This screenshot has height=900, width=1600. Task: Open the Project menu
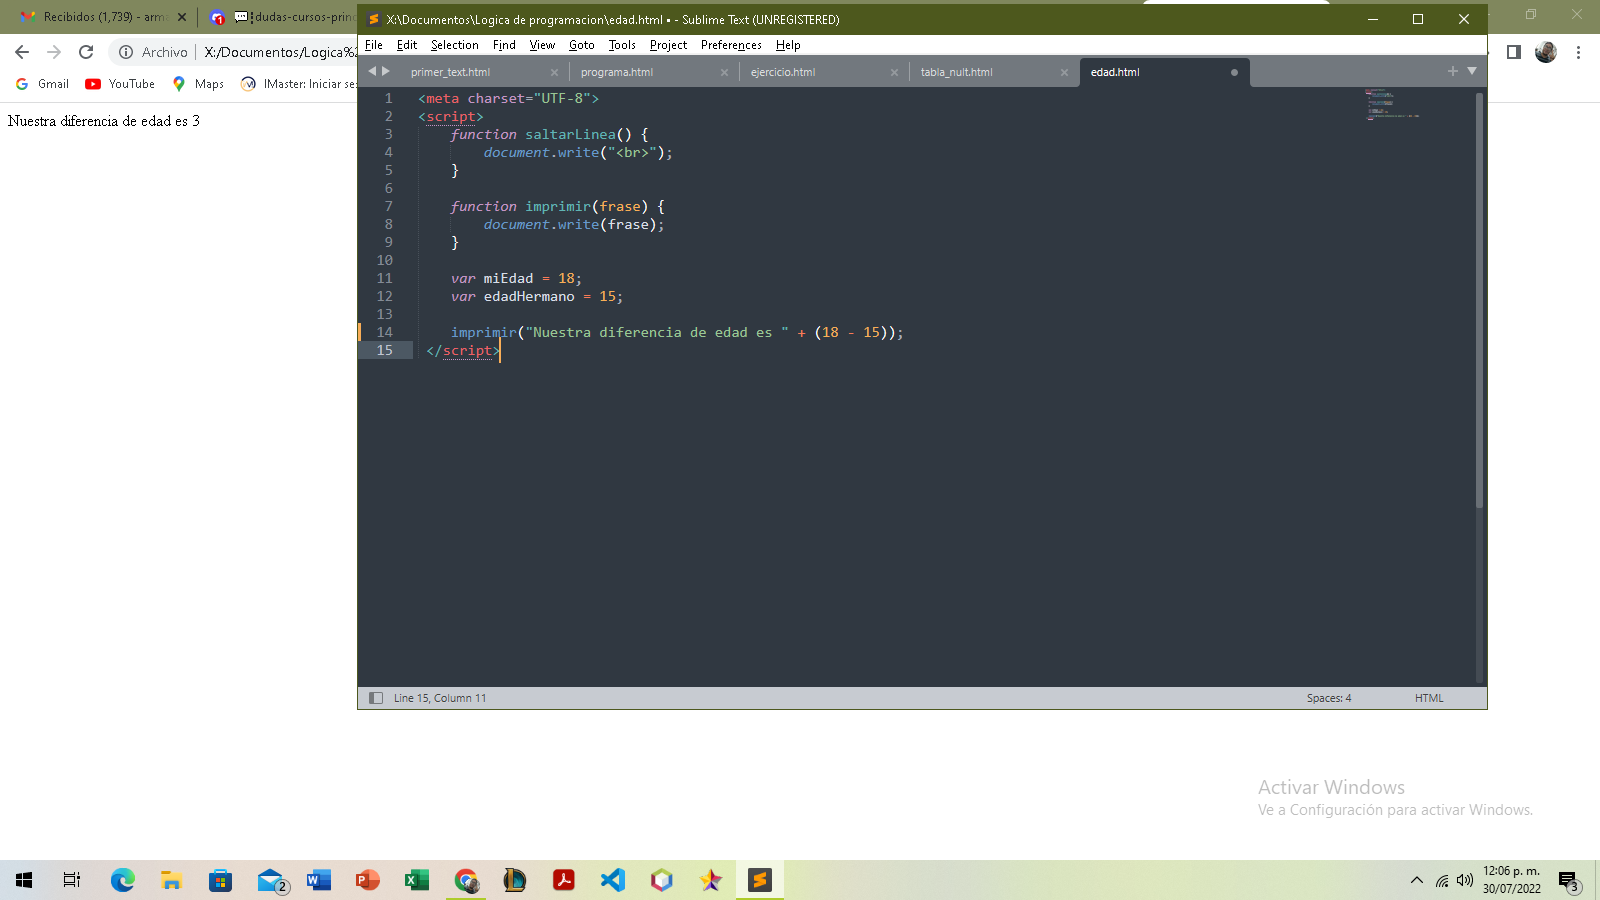[x=668, y=45]
